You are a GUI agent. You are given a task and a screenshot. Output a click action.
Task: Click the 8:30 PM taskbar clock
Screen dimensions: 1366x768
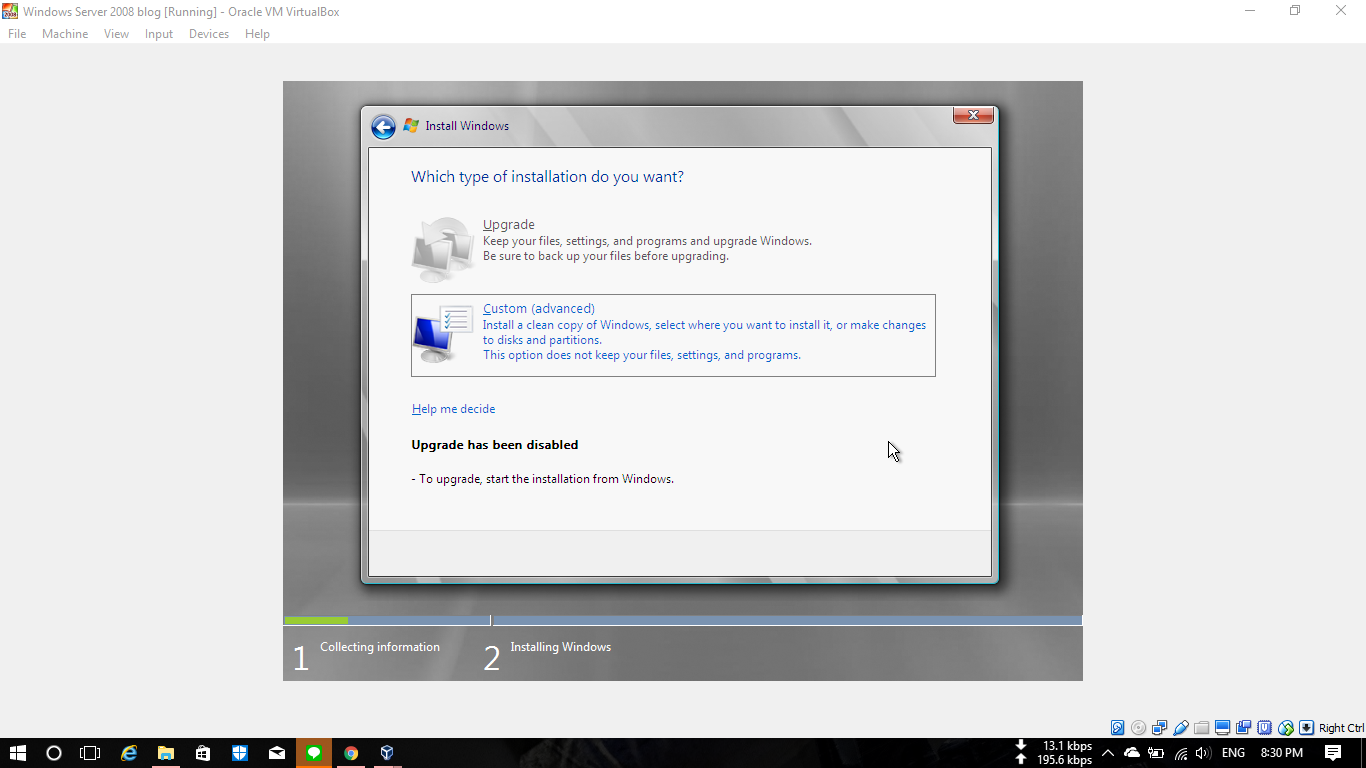pos(1281,753)
